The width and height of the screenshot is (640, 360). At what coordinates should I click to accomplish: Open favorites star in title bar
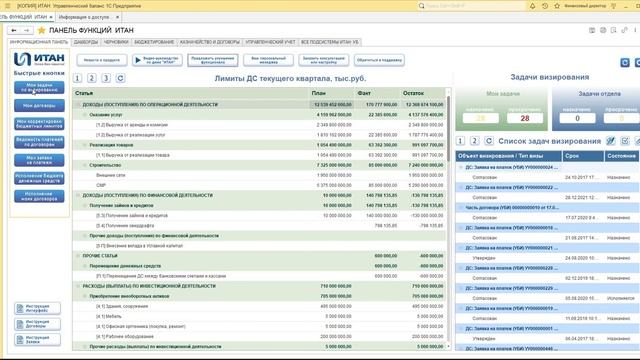pyautogui.click(x=557, y=6)
